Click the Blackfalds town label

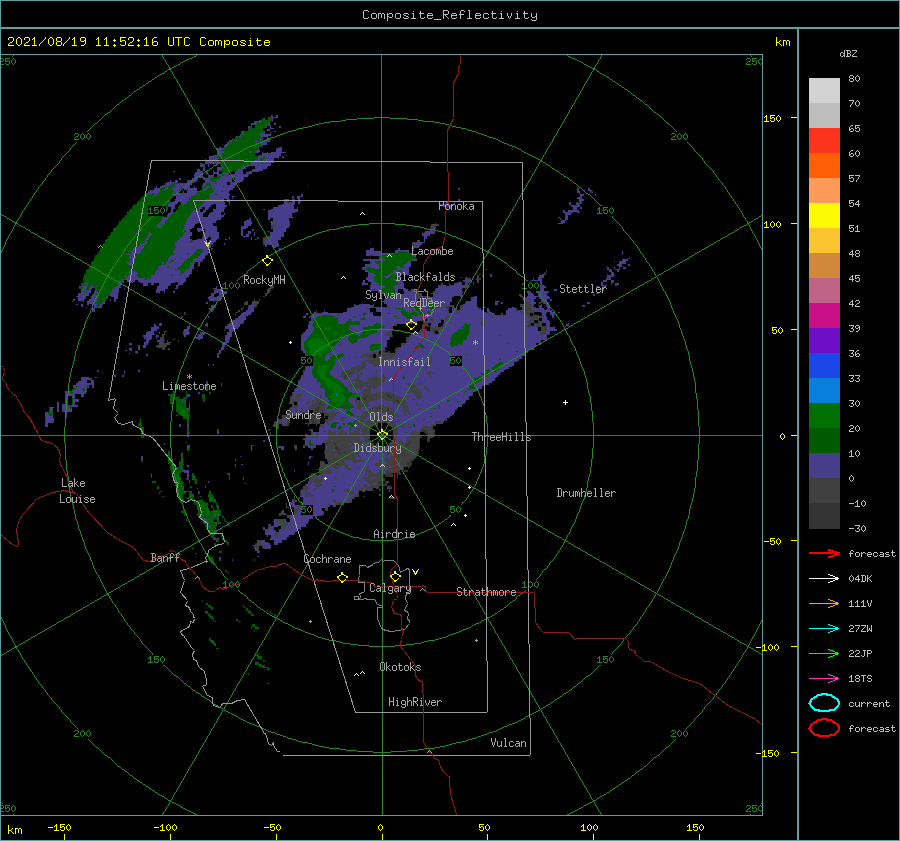pos(425,277)
